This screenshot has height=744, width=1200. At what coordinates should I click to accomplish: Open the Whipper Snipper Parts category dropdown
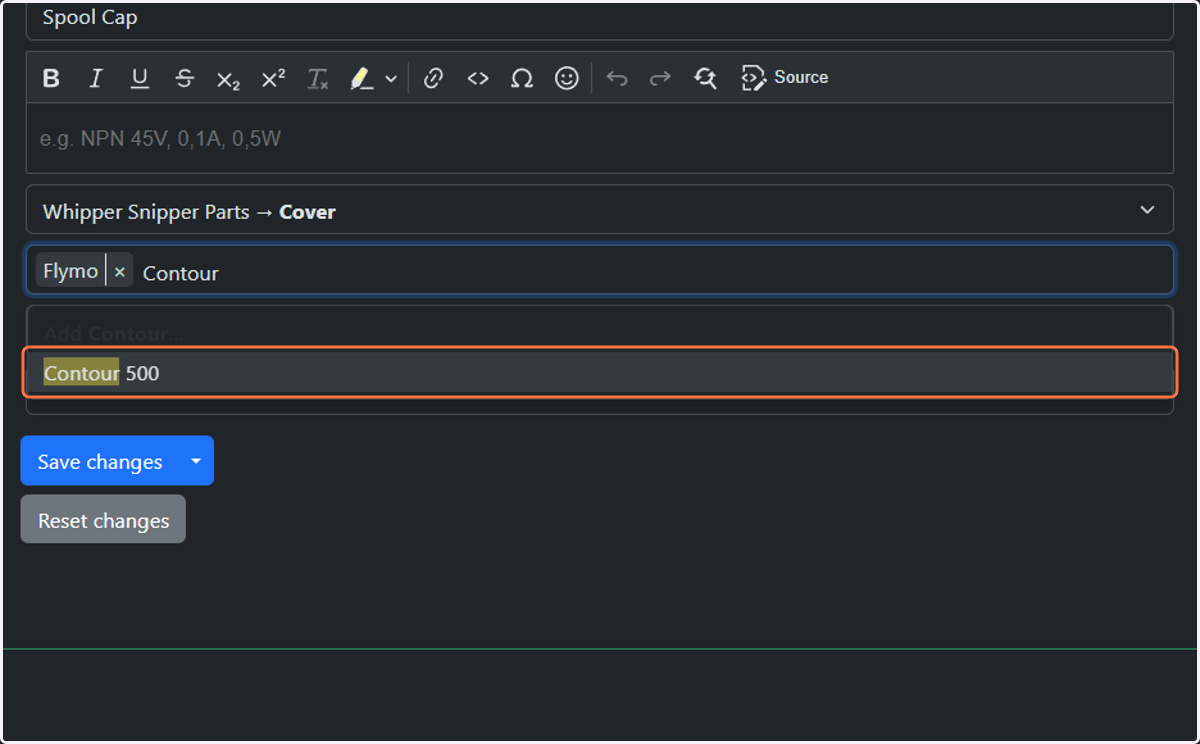(x=600, y=210)
